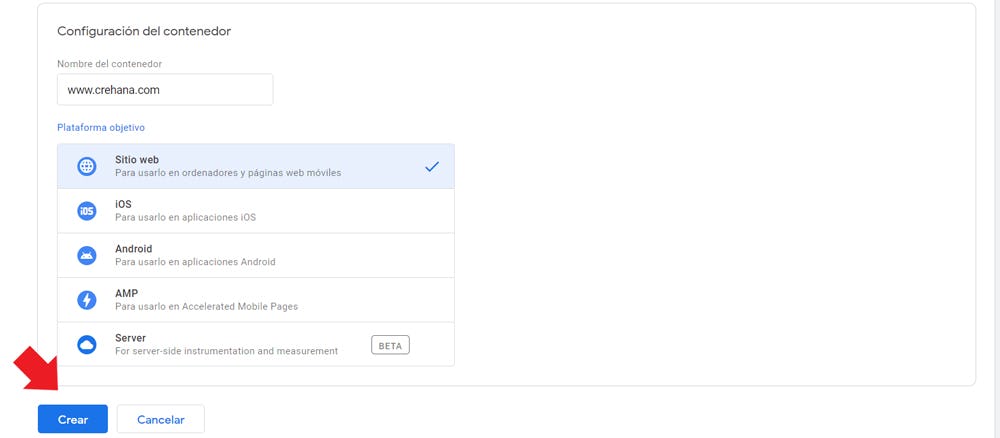1000x438 pixels.
Task: Select the Sitio web platform option
Action: (x=256, y=166)
